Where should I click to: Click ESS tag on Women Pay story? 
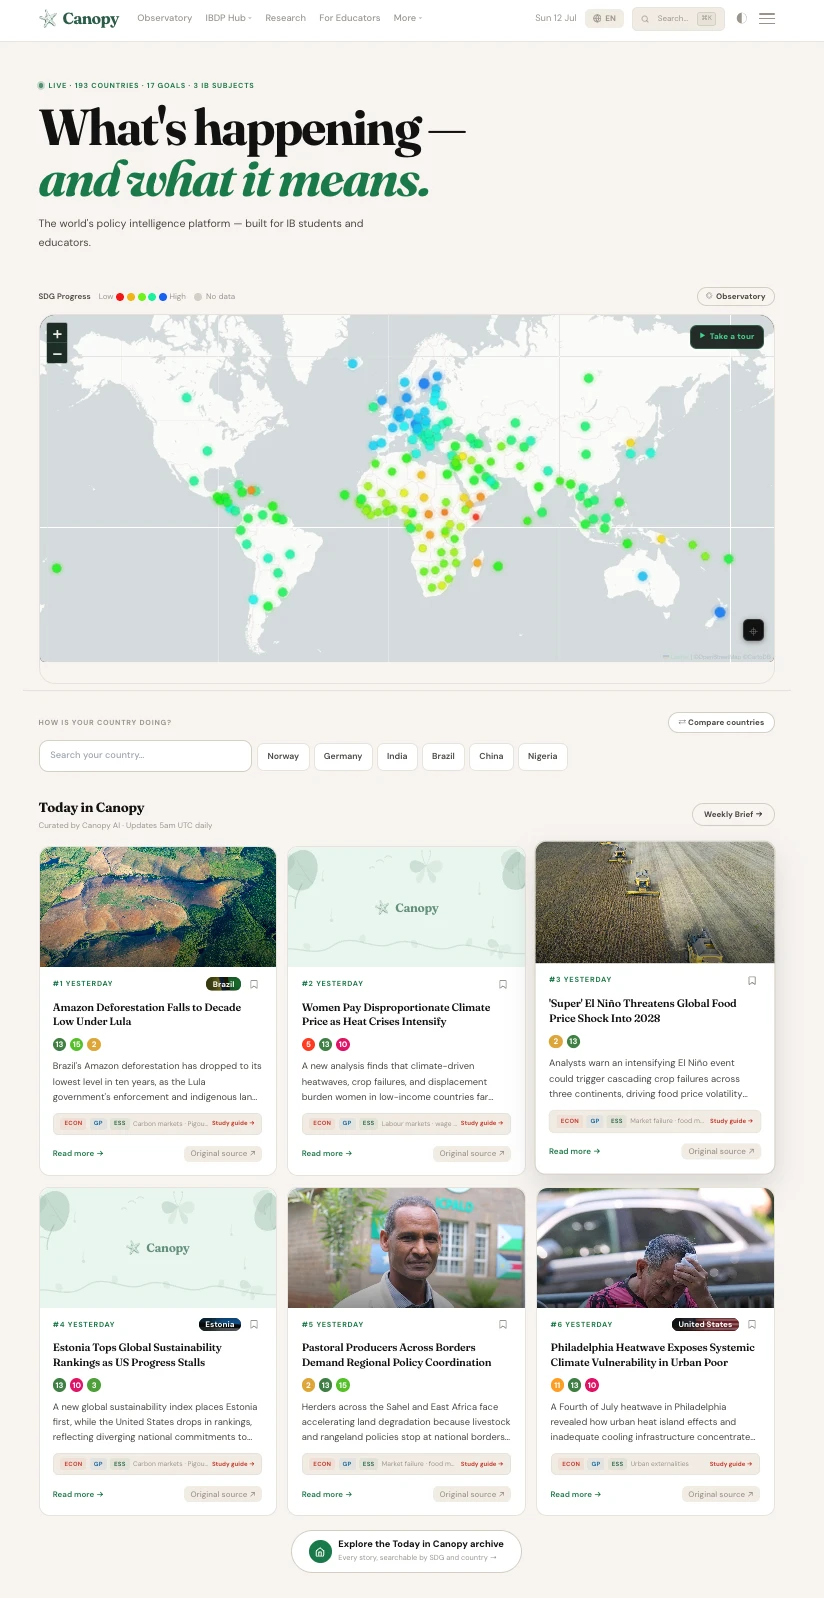tap(368, 1123)
